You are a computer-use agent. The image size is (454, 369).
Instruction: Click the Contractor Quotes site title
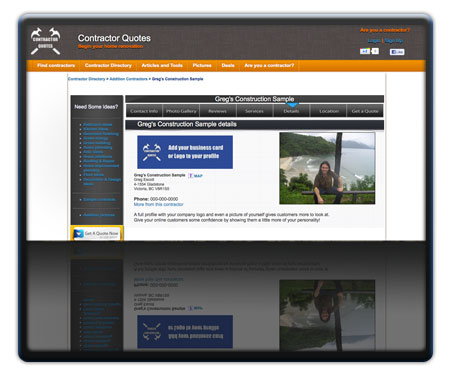point(114,38)
